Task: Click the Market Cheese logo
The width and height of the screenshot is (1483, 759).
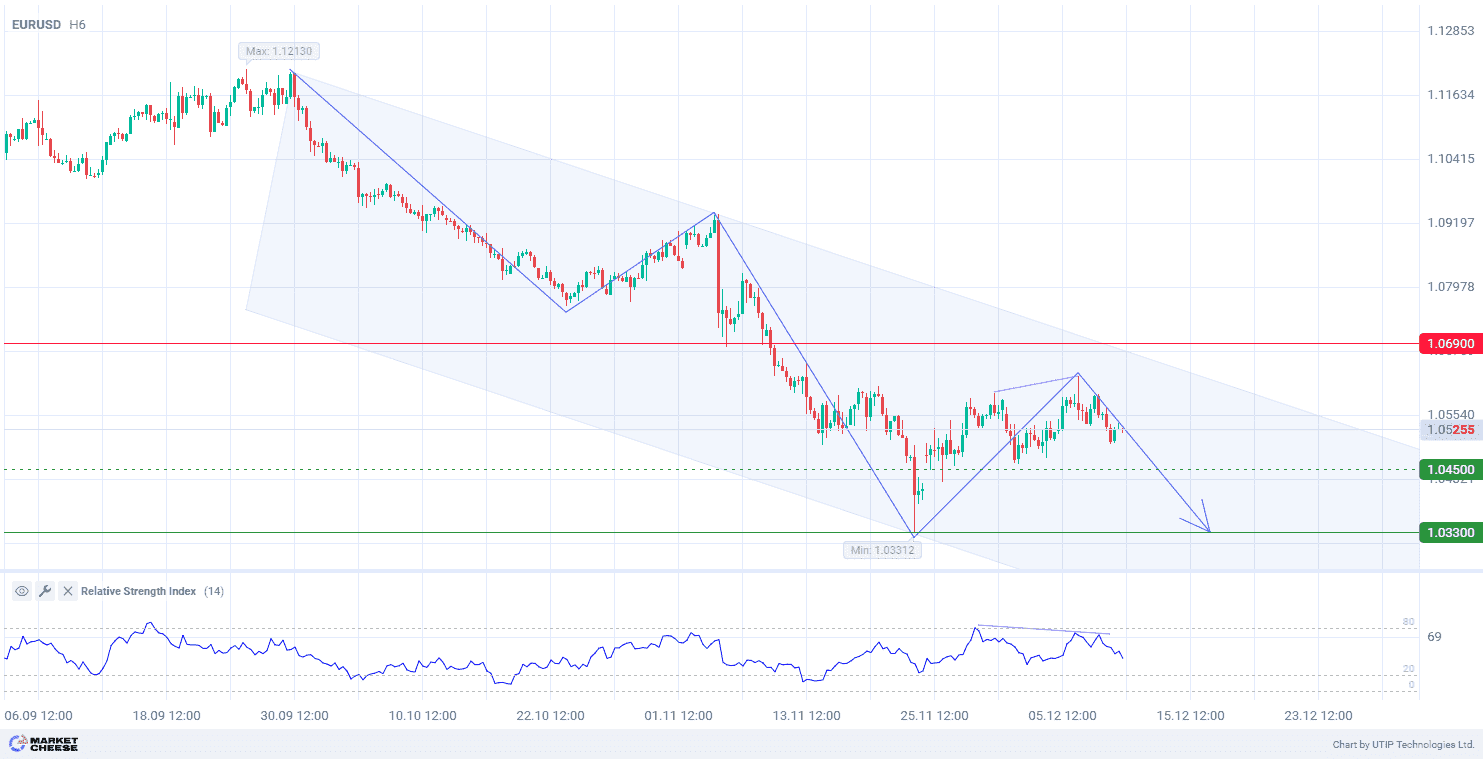Action: [x=43, y=744]
